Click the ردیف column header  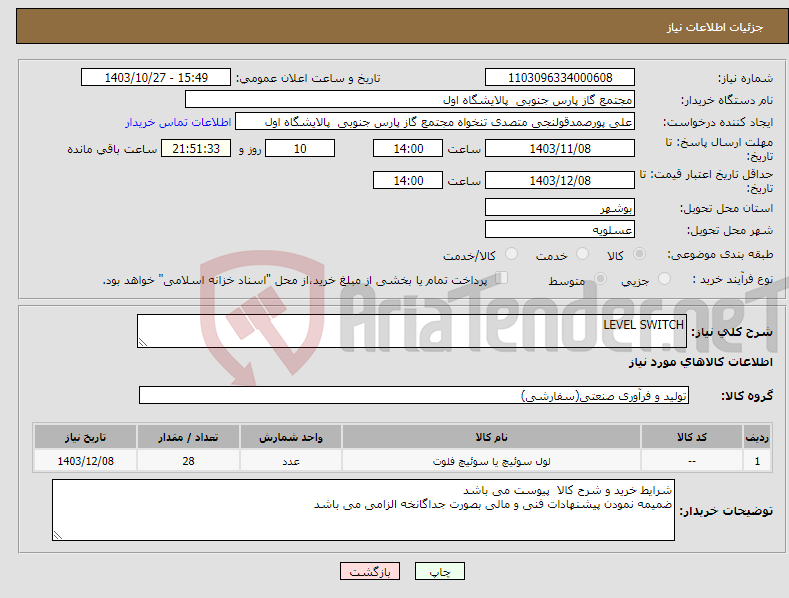tap(757, 437)
